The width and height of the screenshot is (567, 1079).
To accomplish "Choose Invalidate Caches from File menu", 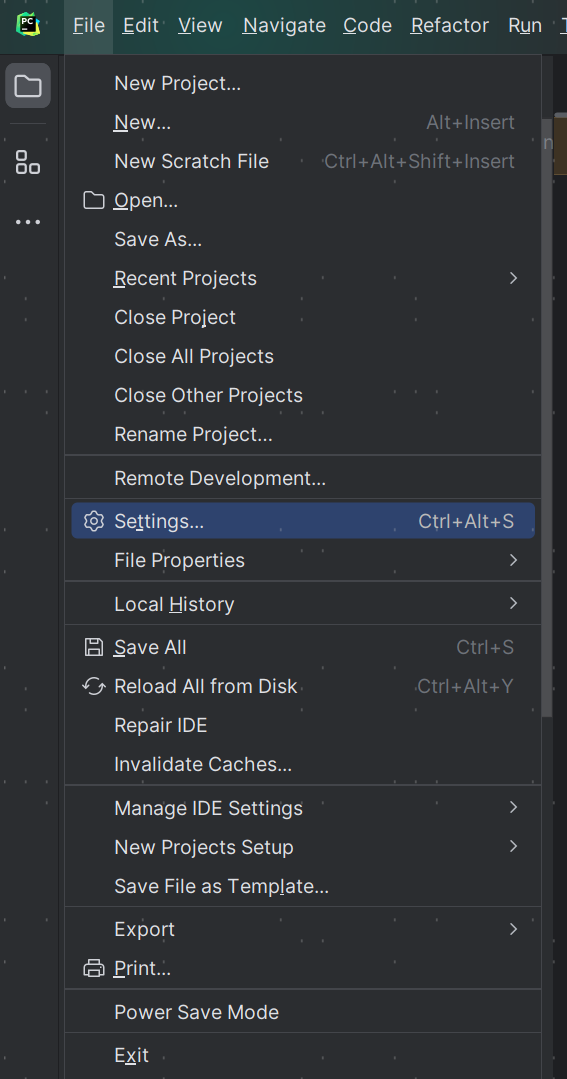I will 303,765.
